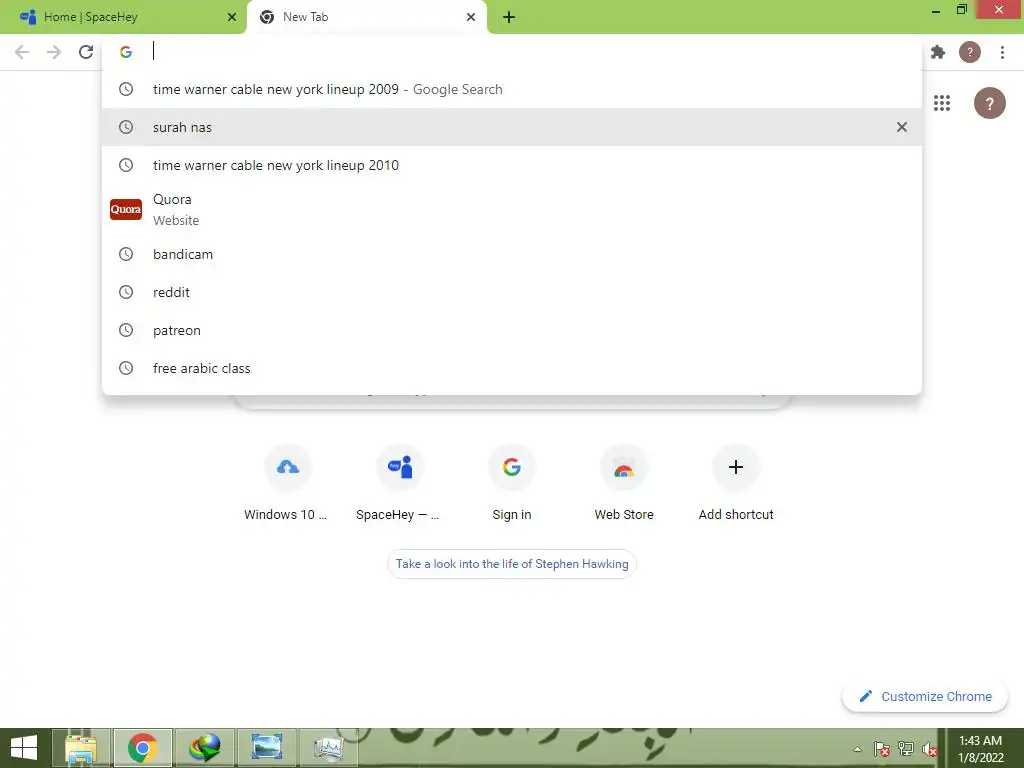The image size is (1024, 768).
Task: Open Chrome's three-dot menu
Action: [1002, 52]
